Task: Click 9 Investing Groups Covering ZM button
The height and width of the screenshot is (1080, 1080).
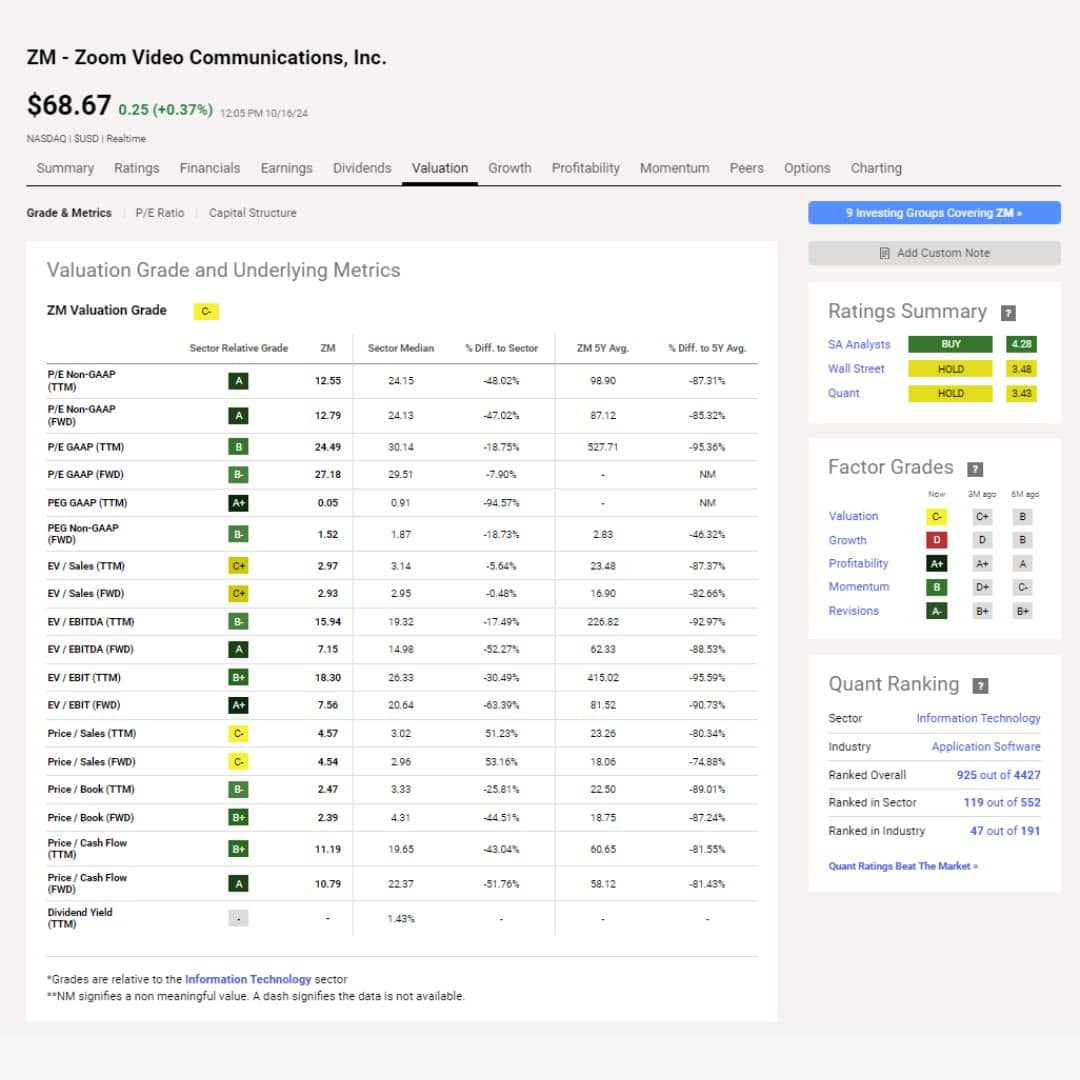Action: coord(934,213)
